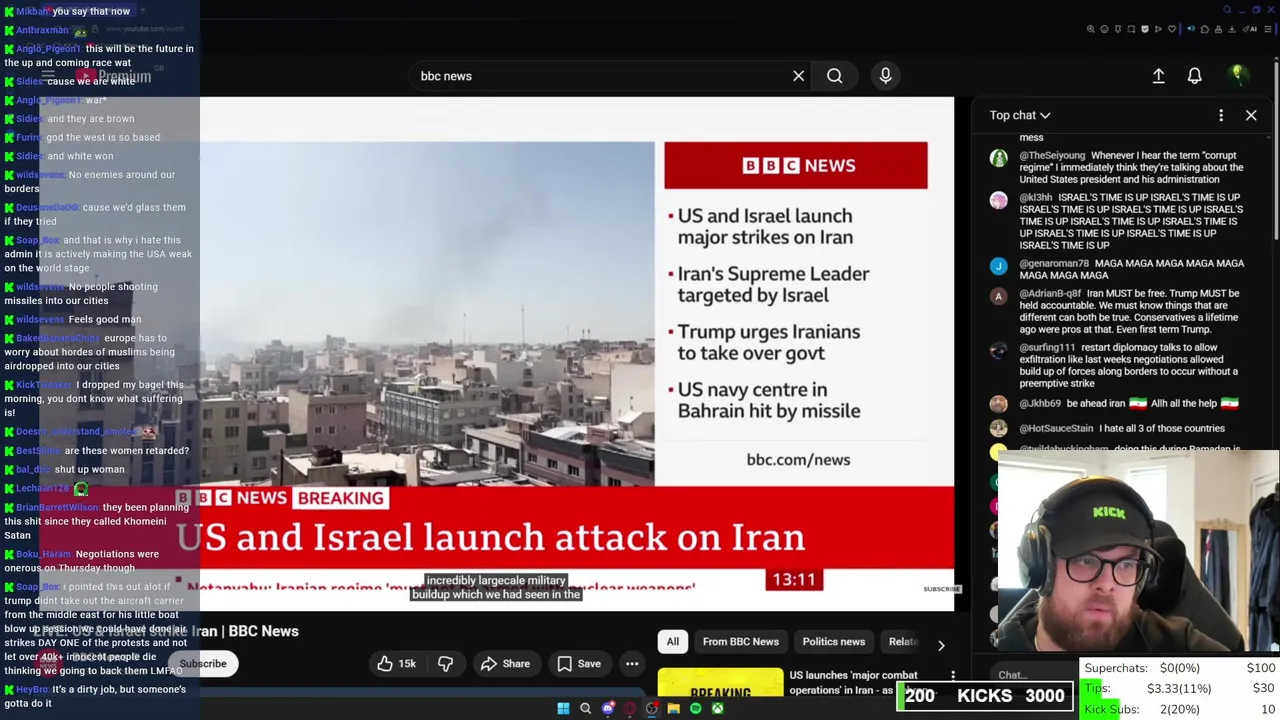Click the Opera browser taskbar icon
The width and height of the screenshot is (1280, 720).
(x=629, y=708)
